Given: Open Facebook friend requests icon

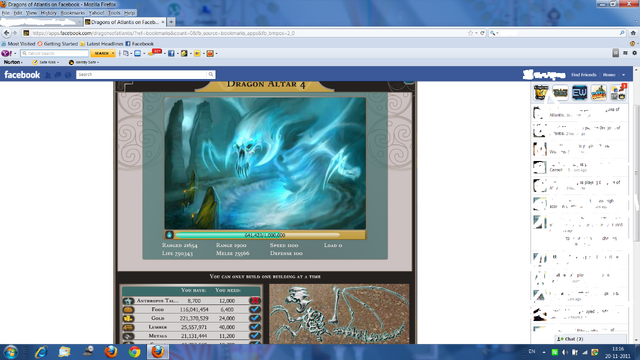Looking at the screenshot, I should [48, 75].
